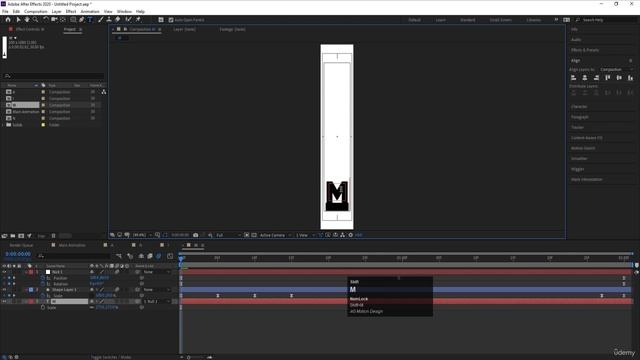
Task: Switch to the Render Queue tab
Action: (21, 245)
